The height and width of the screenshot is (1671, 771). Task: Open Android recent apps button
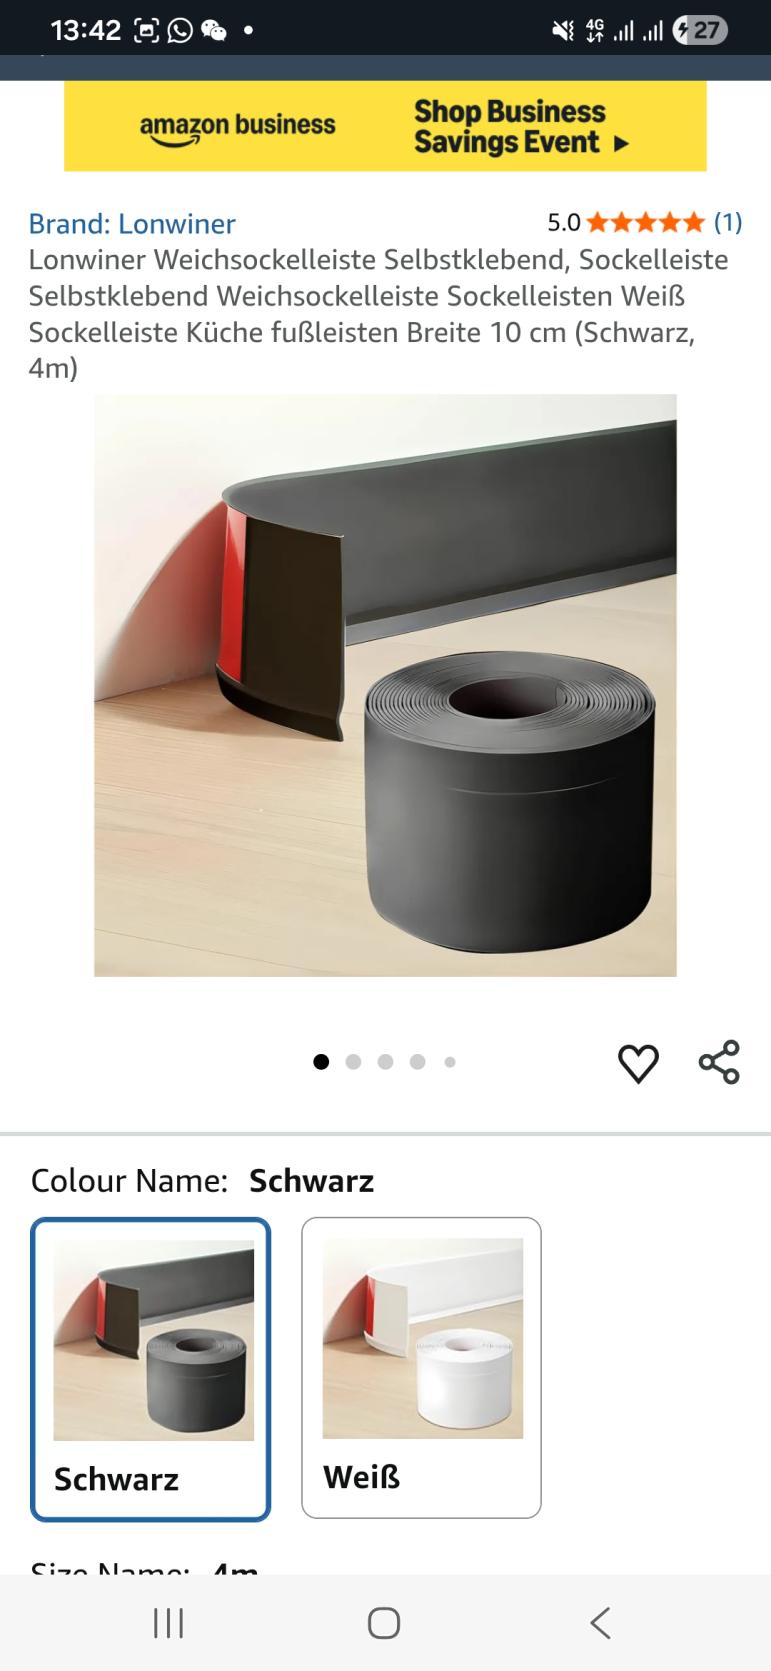(x=168, y=1623)
